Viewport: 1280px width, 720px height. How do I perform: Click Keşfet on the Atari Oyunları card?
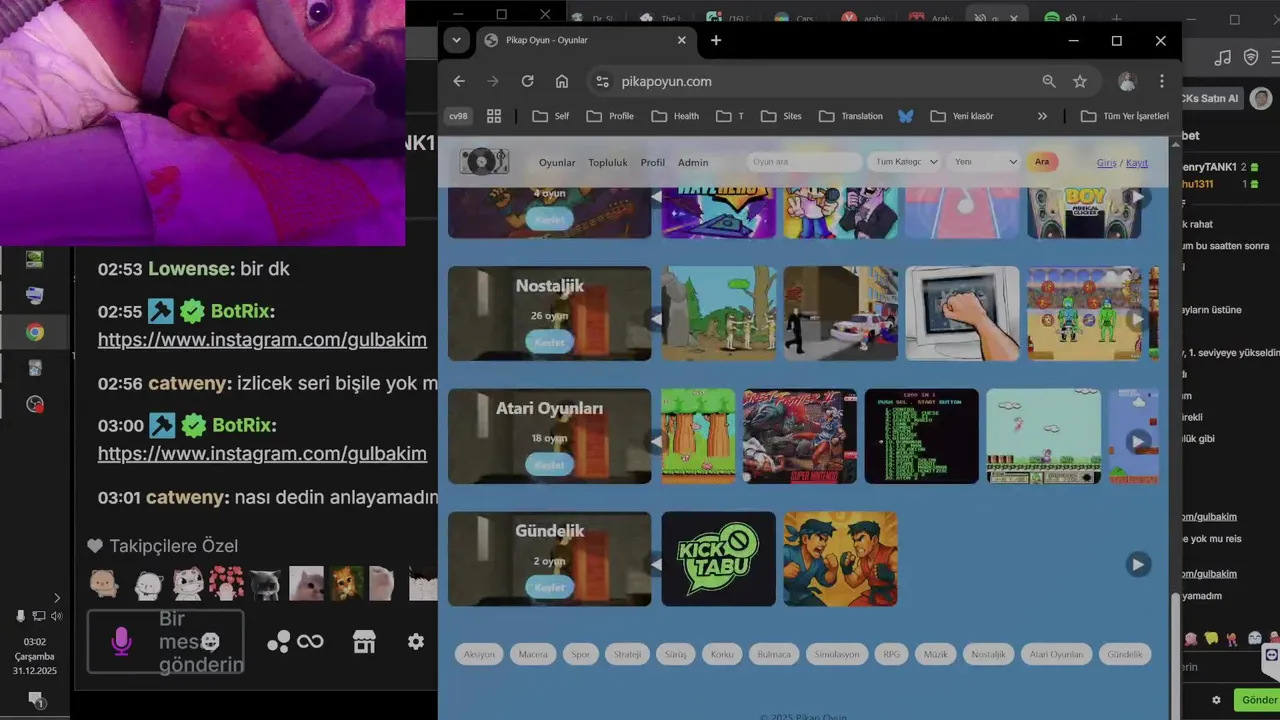[549, 465]
